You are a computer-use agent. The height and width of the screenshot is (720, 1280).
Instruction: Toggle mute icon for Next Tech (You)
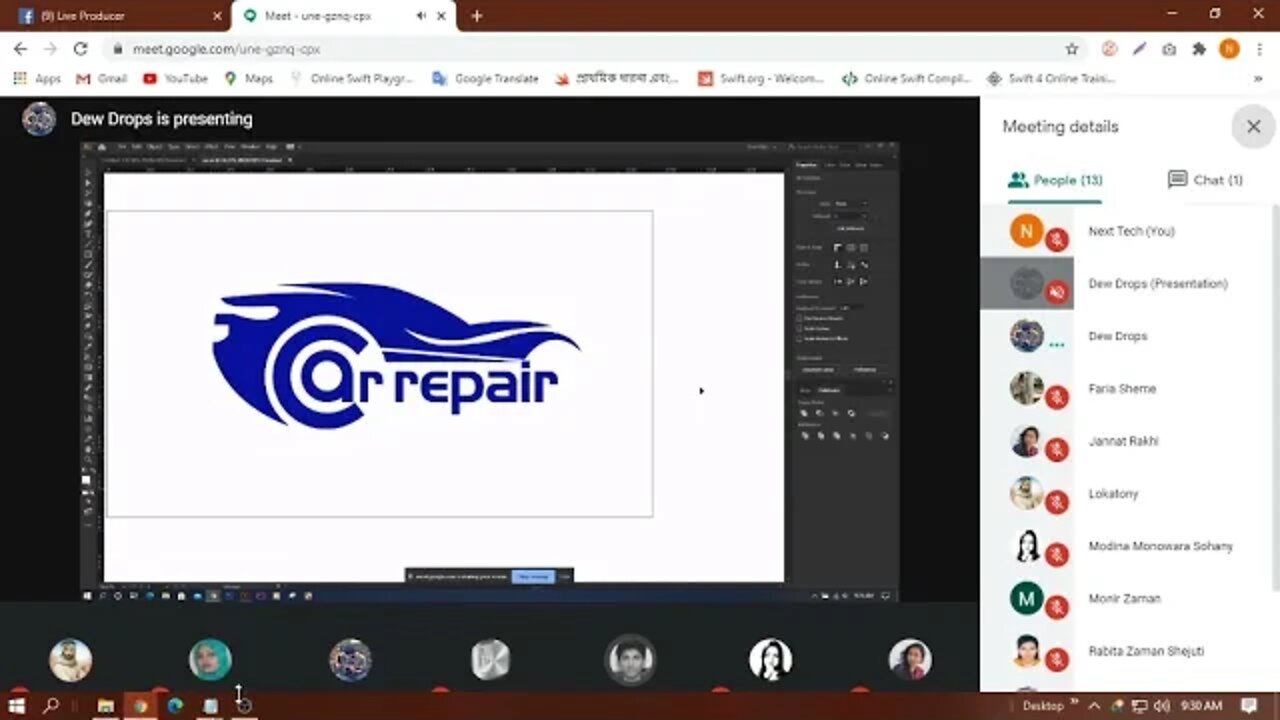1057,240
